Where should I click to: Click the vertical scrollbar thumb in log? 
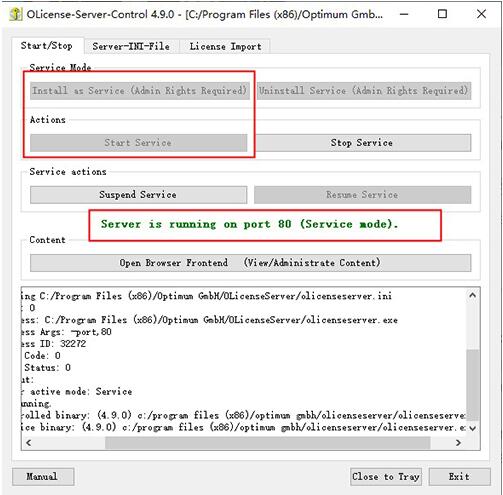[472, 385]
